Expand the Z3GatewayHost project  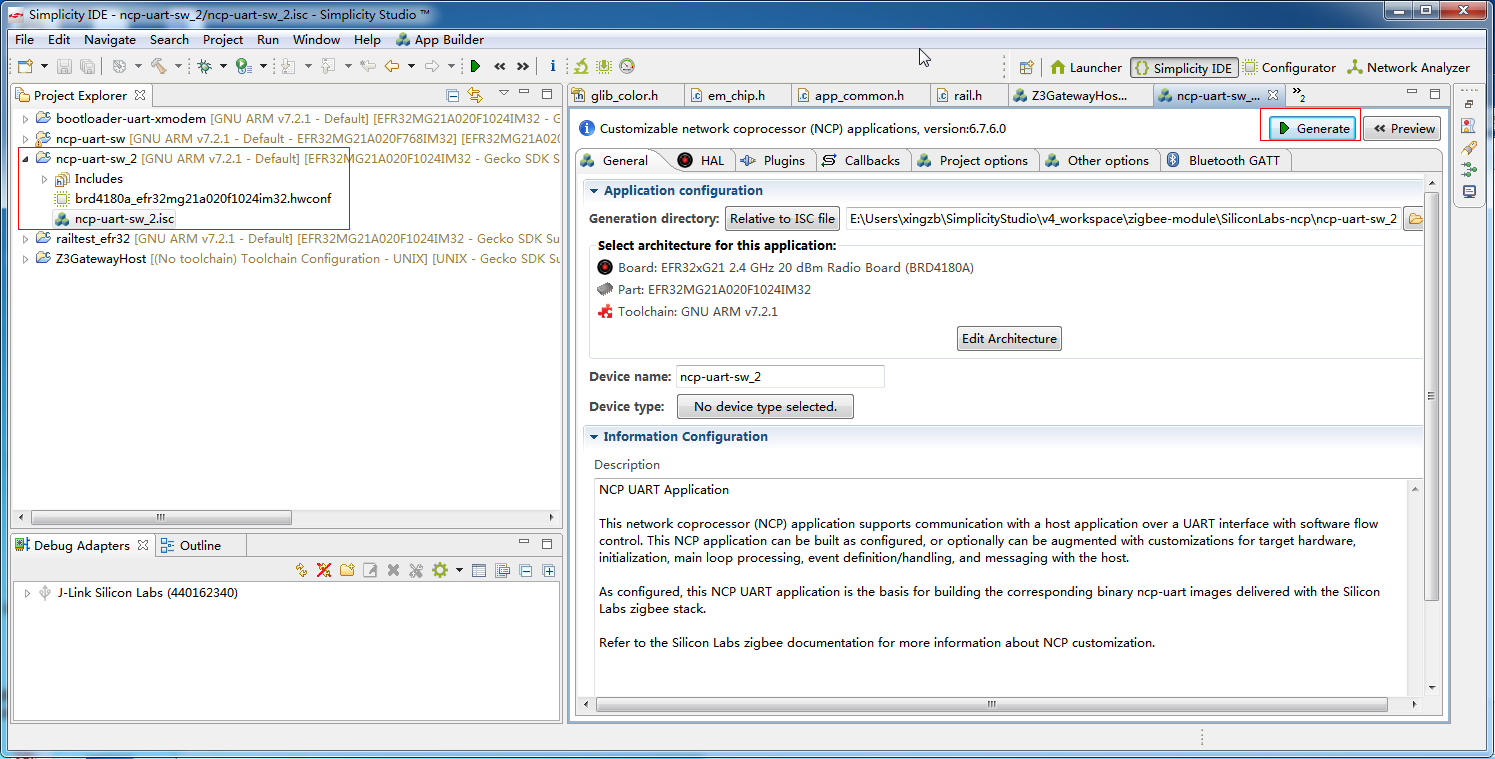point(25,258)
